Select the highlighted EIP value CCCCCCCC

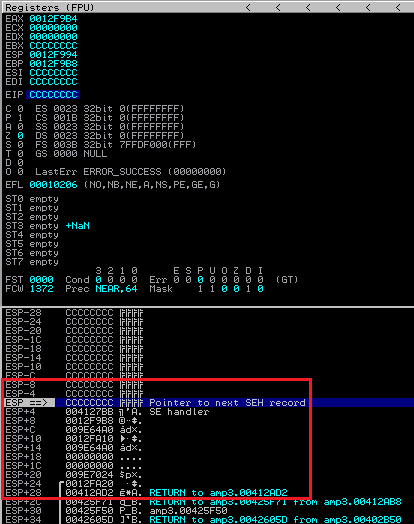[x=53, y=95]
